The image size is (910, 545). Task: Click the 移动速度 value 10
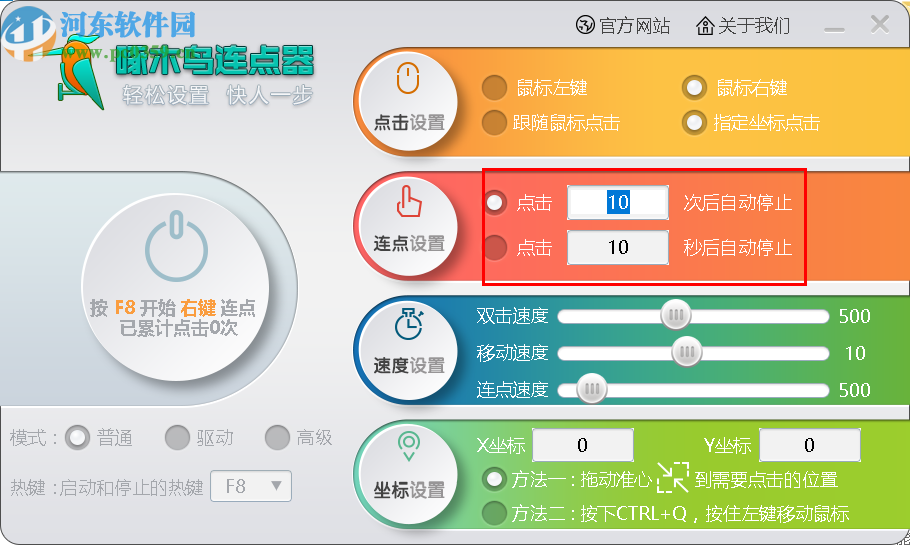(x=855, y=353)
